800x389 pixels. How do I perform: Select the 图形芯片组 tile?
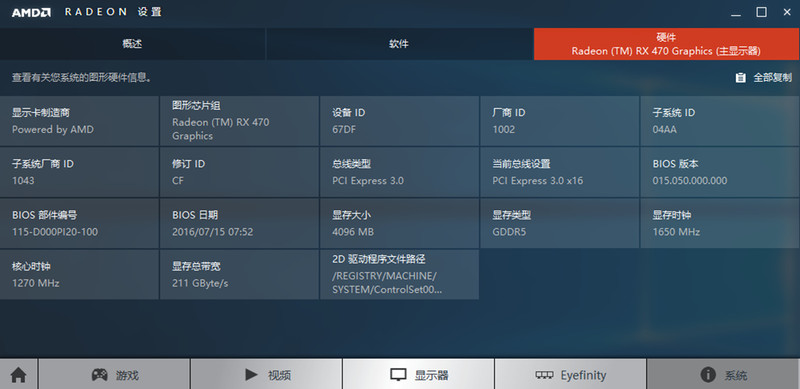click(x=239, y=120)
